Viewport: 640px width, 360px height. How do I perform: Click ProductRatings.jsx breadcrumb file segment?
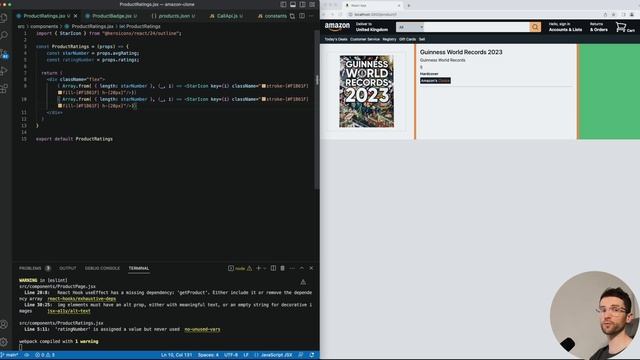(92, 27)
